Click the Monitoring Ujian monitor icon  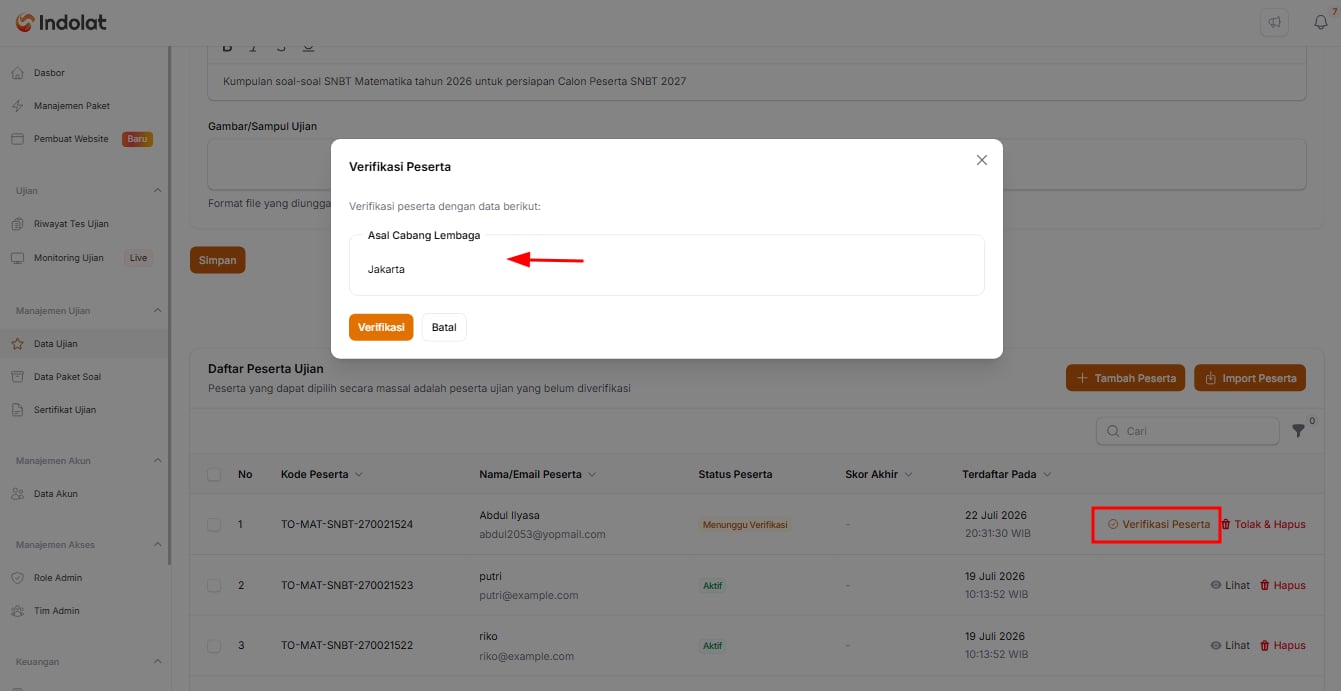click(x=17, y=258)
